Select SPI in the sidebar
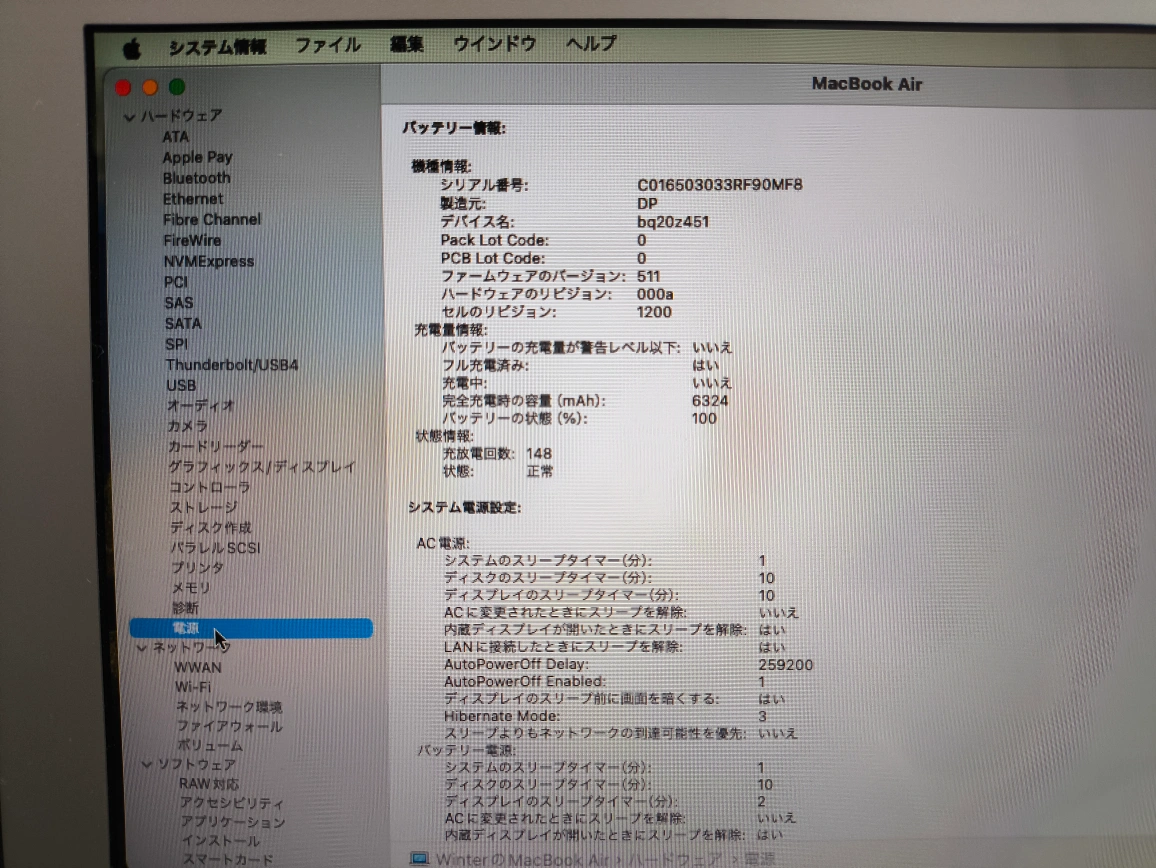Viewport: 1156px width, 868px height. [177, 344]
